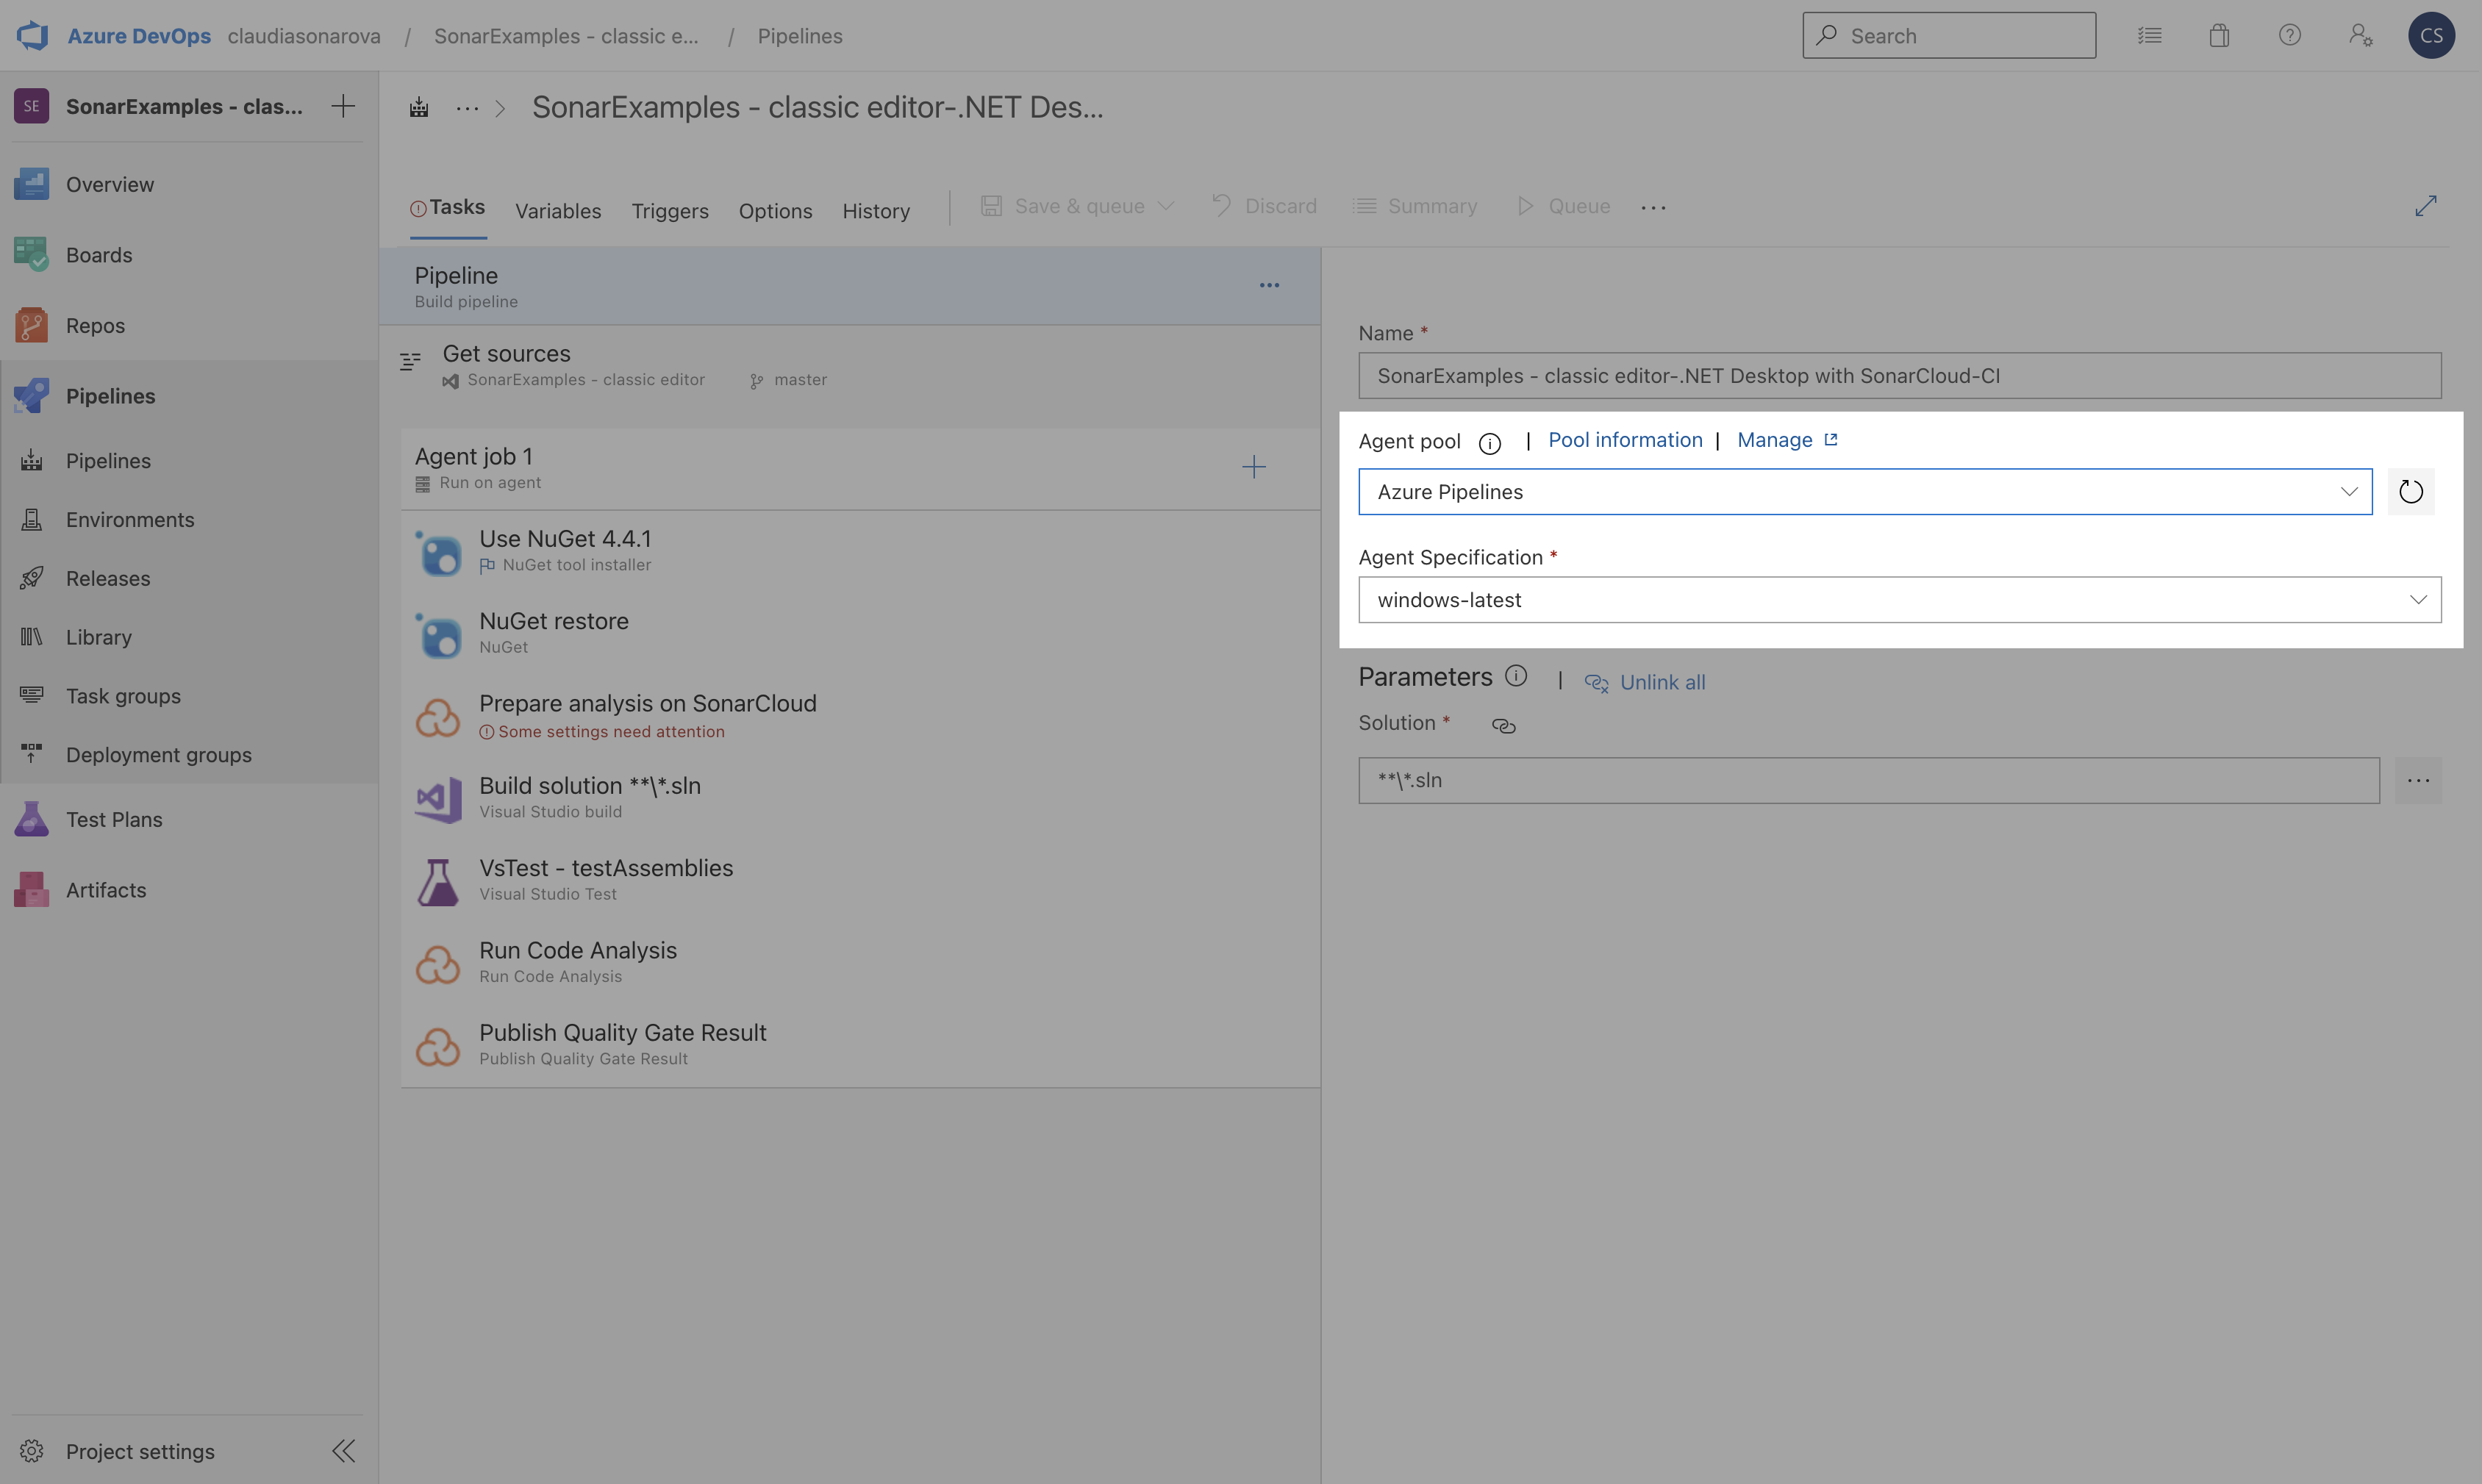Select the Publish Quality Gate Result task
The image size is (2482, 1484).
coord(860,1046)
